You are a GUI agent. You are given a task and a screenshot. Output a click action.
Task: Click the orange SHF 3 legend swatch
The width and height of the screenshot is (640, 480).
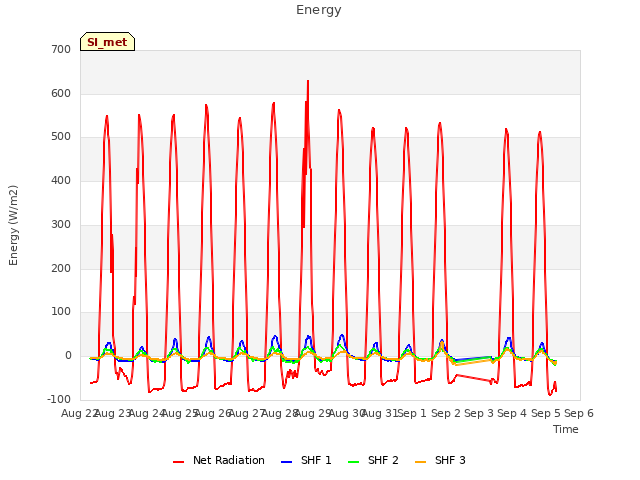[421, 462]
